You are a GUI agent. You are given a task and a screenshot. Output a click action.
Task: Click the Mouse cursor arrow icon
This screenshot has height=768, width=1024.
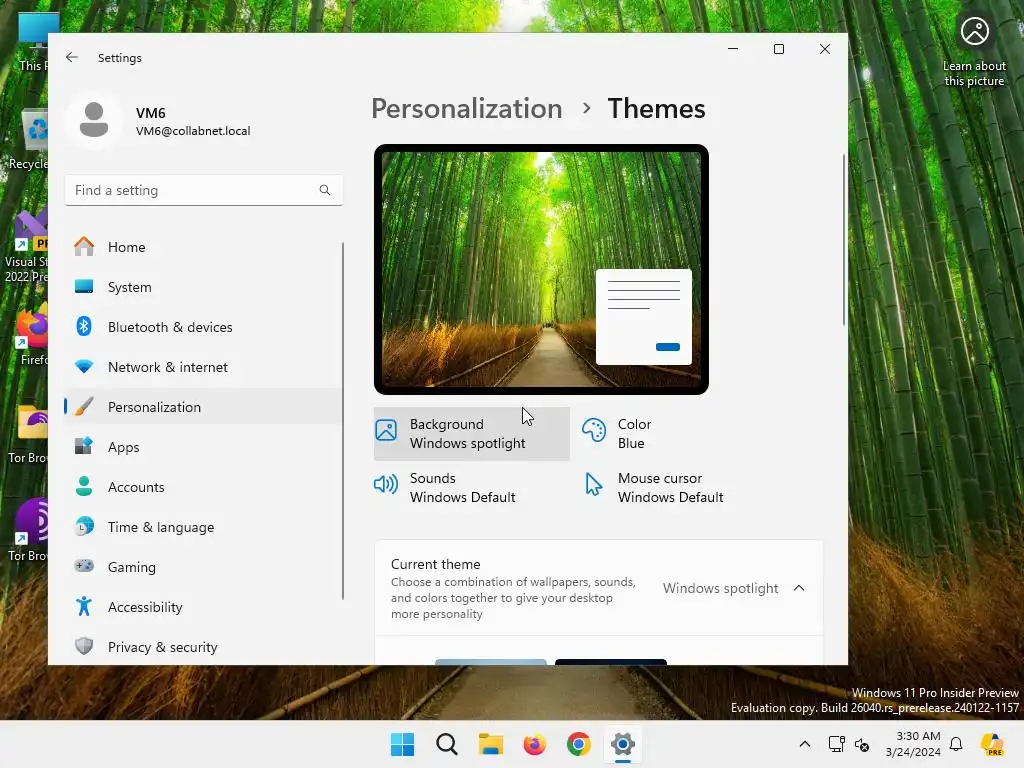[x=594, y=485]
